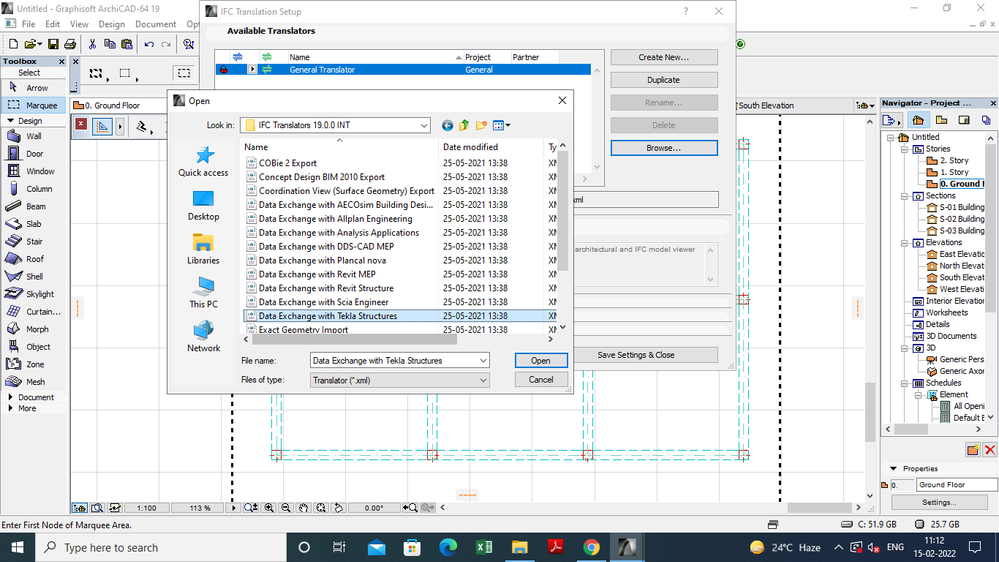Choose the Column tool
Viewport: 999px width, 562px height.
(x=34, y=189)
